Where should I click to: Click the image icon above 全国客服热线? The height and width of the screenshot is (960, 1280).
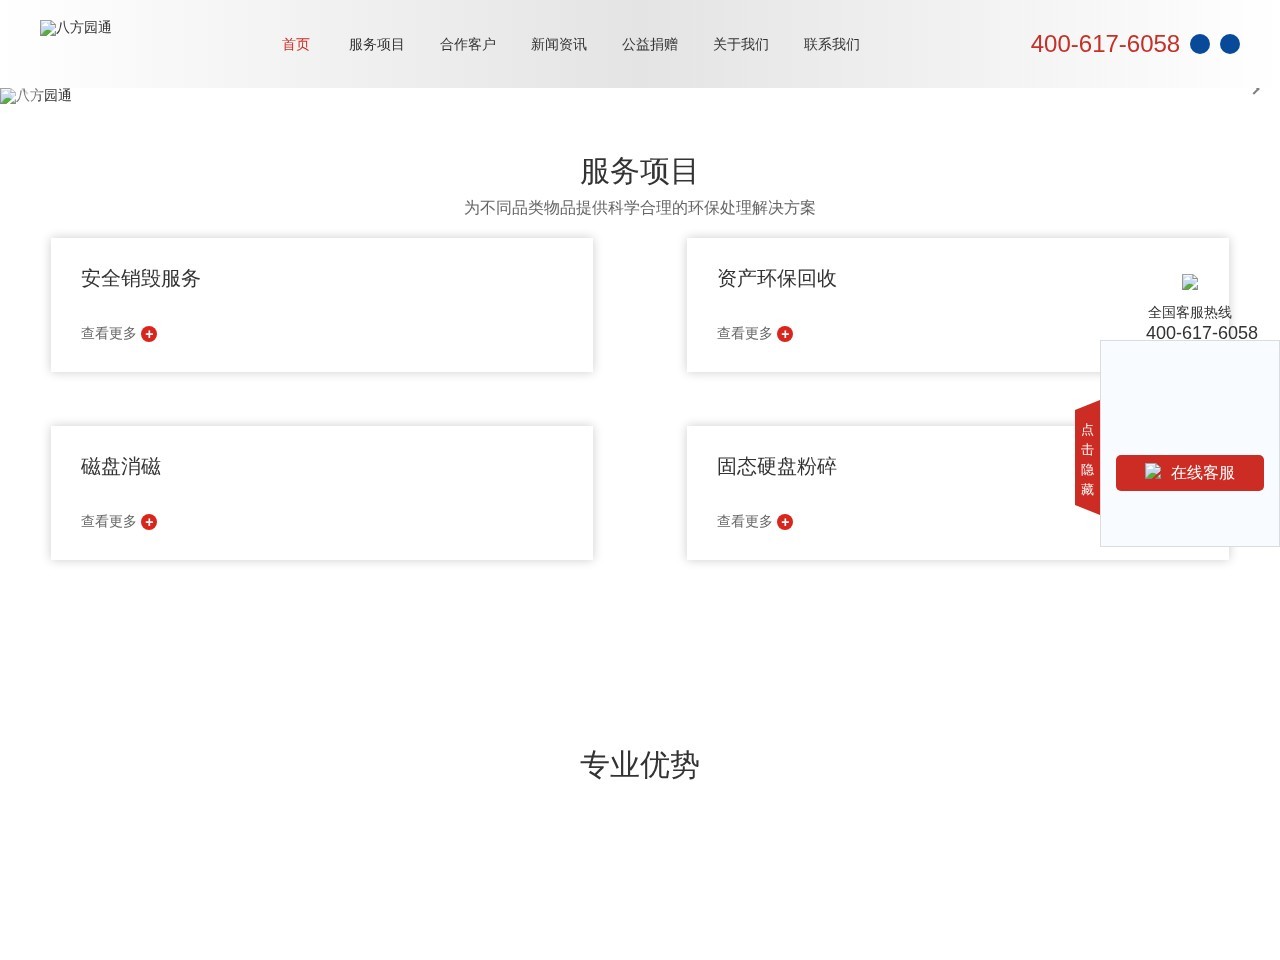[x=1190, y=283]
